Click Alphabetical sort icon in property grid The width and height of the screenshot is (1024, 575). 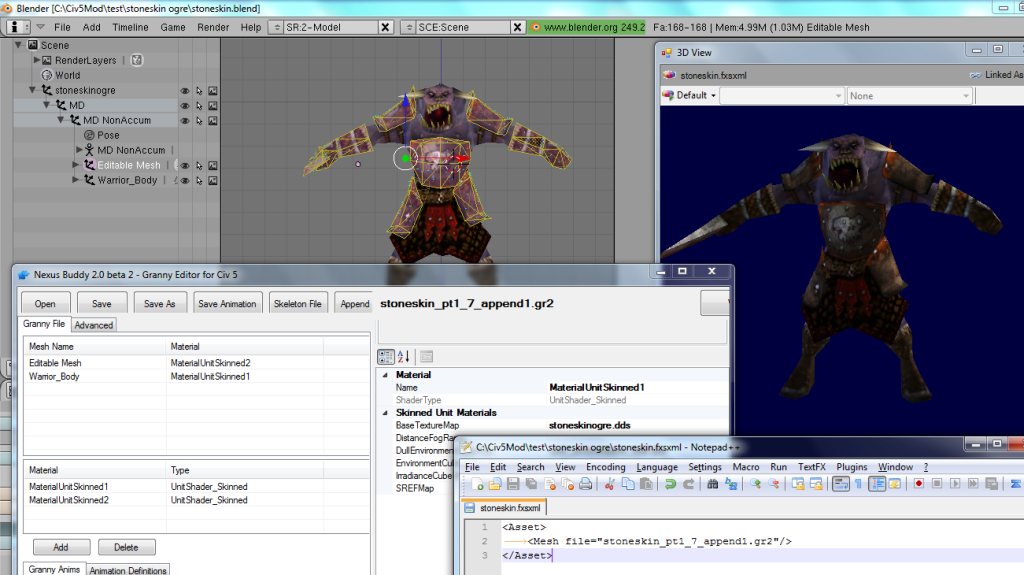tap(404, 357)
